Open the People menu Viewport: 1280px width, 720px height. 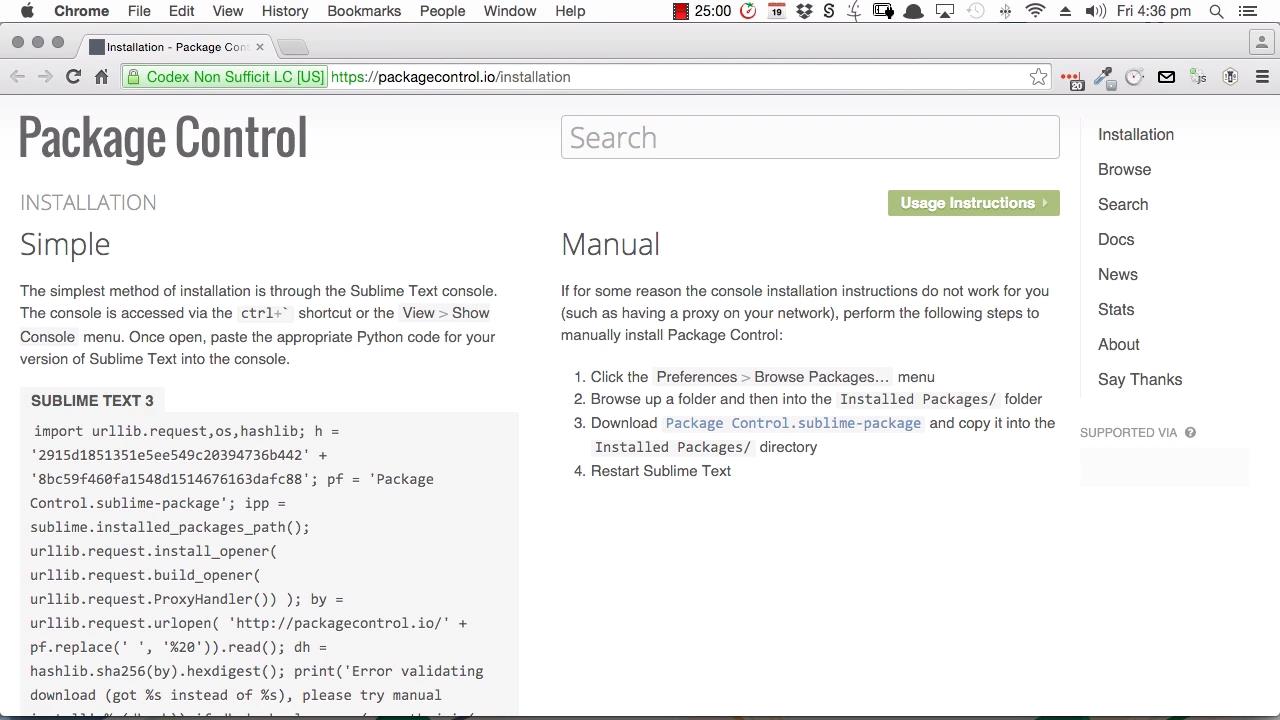click(442, 11)
